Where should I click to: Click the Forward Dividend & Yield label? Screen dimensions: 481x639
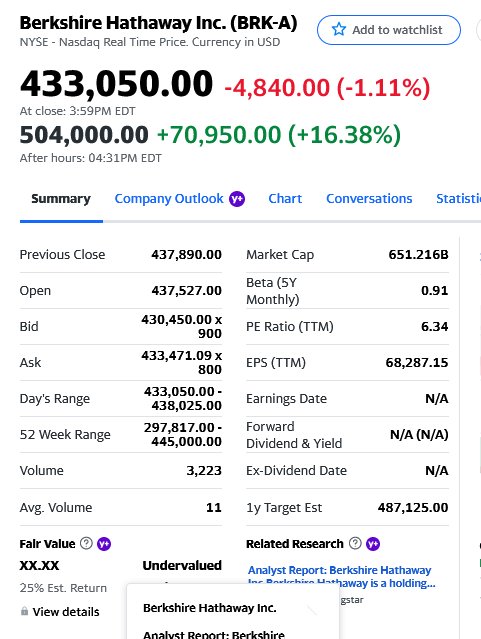click(294, 435)
